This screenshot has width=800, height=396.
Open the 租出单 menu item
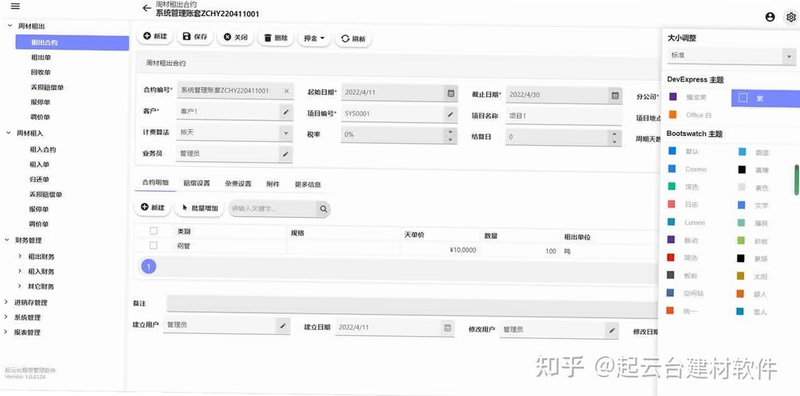(40, 58)
